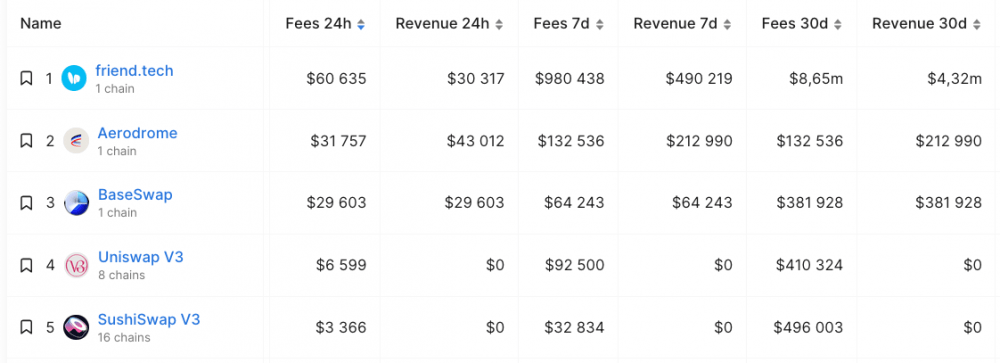Click the Aerodrome logo icon
The height and width of the screenshot is (363, 1000).
coord(76,140)
